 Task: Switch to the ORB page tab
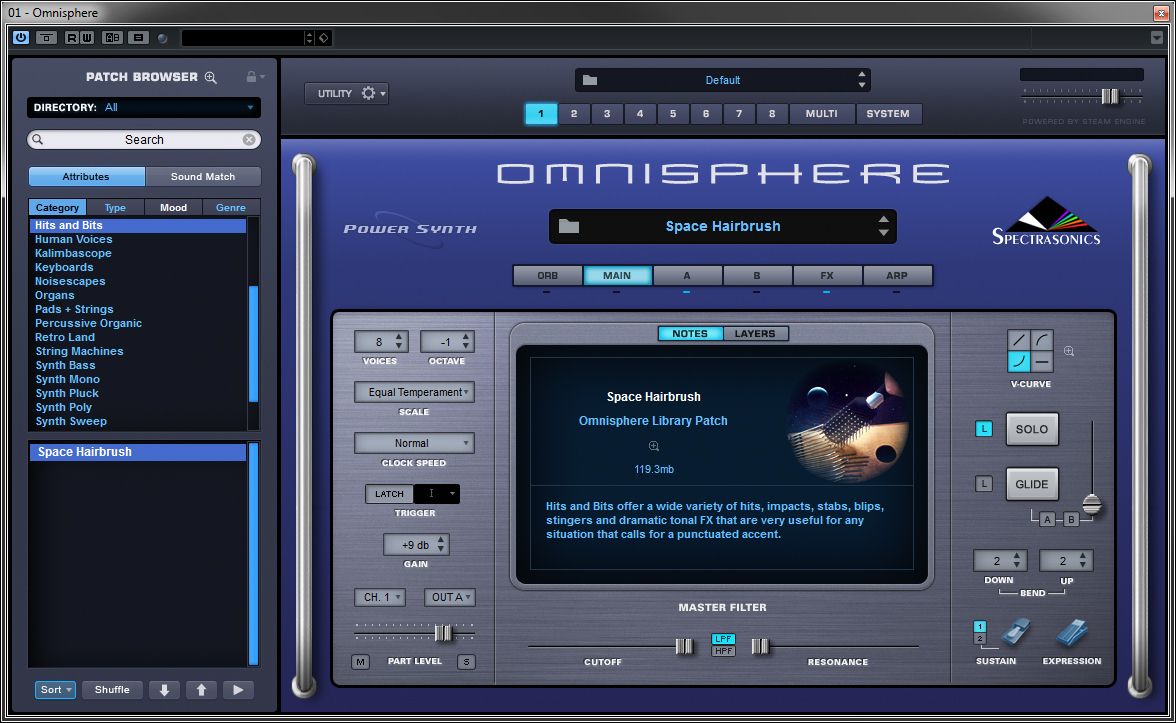click(548, 275)
